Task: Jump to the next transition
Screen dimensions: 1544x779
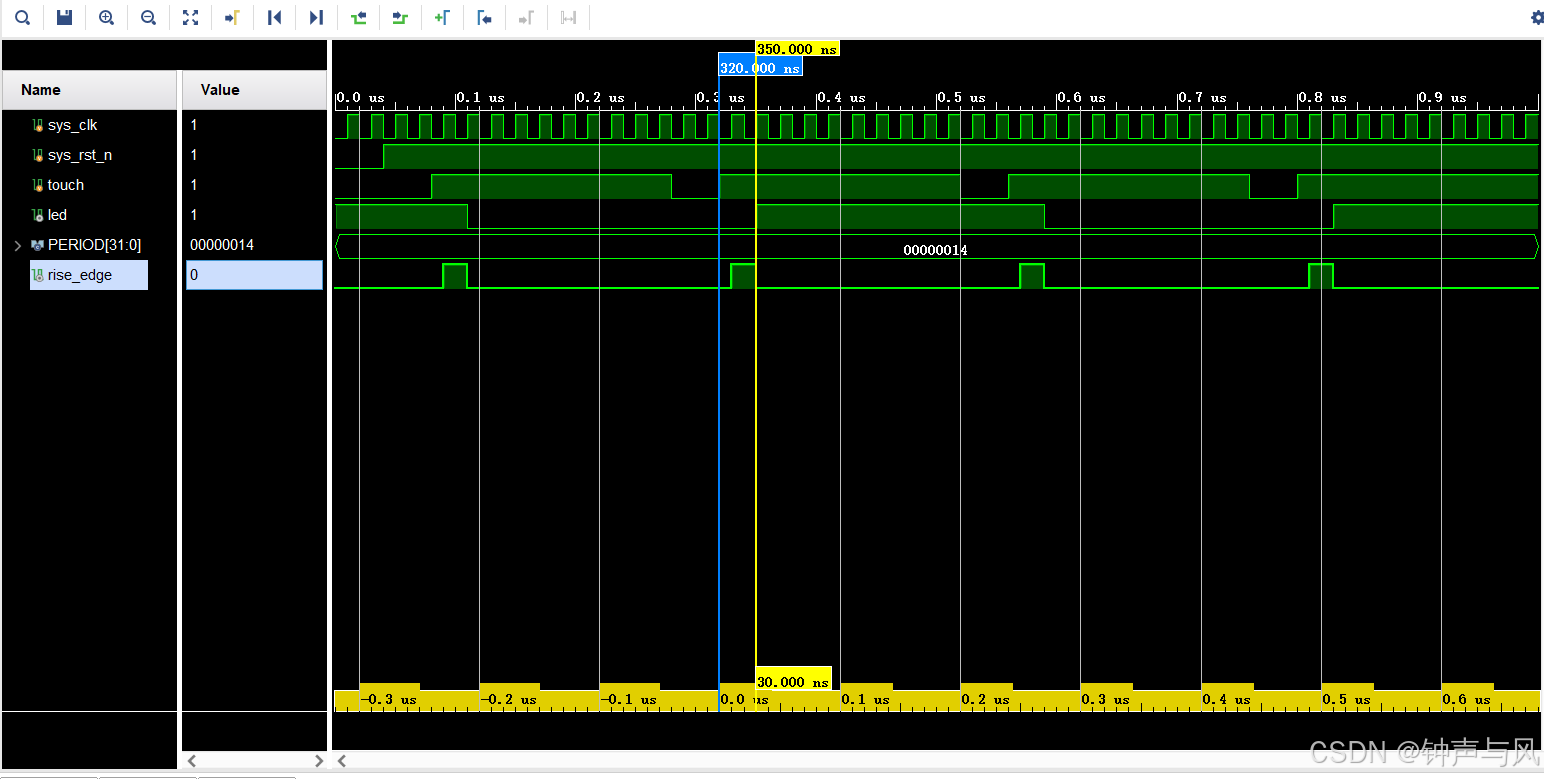Action: tap(400, 17)
